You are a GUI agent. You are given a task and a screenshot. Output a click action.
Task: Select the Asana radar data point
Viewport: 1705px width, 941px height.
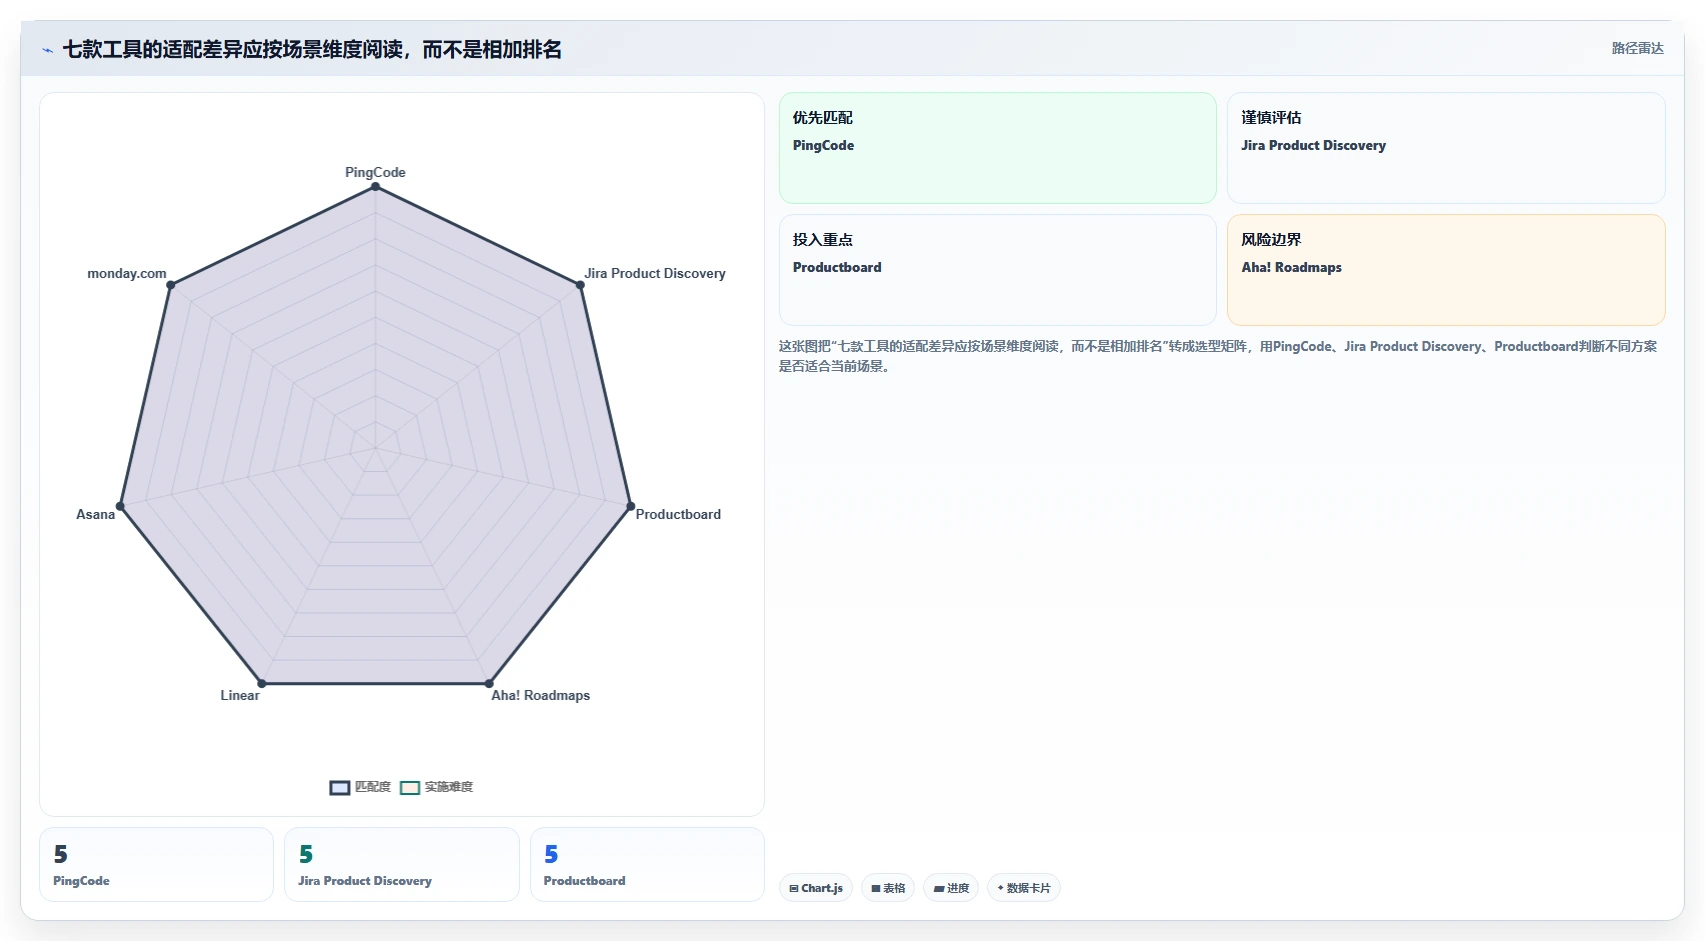coord(120,506)
